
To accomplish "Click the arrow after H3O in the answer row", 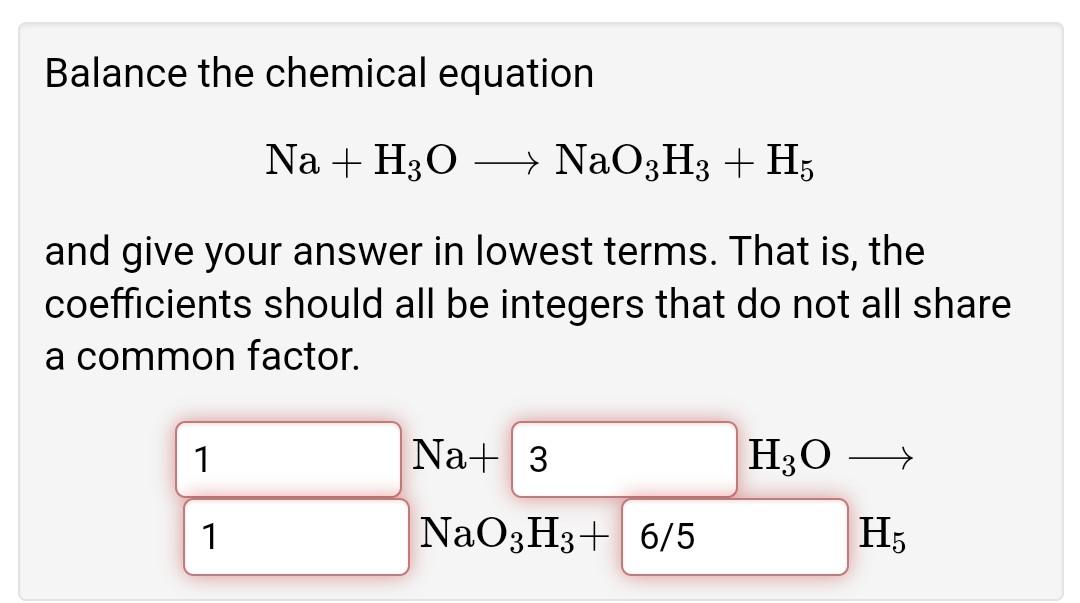I will 880,457.
